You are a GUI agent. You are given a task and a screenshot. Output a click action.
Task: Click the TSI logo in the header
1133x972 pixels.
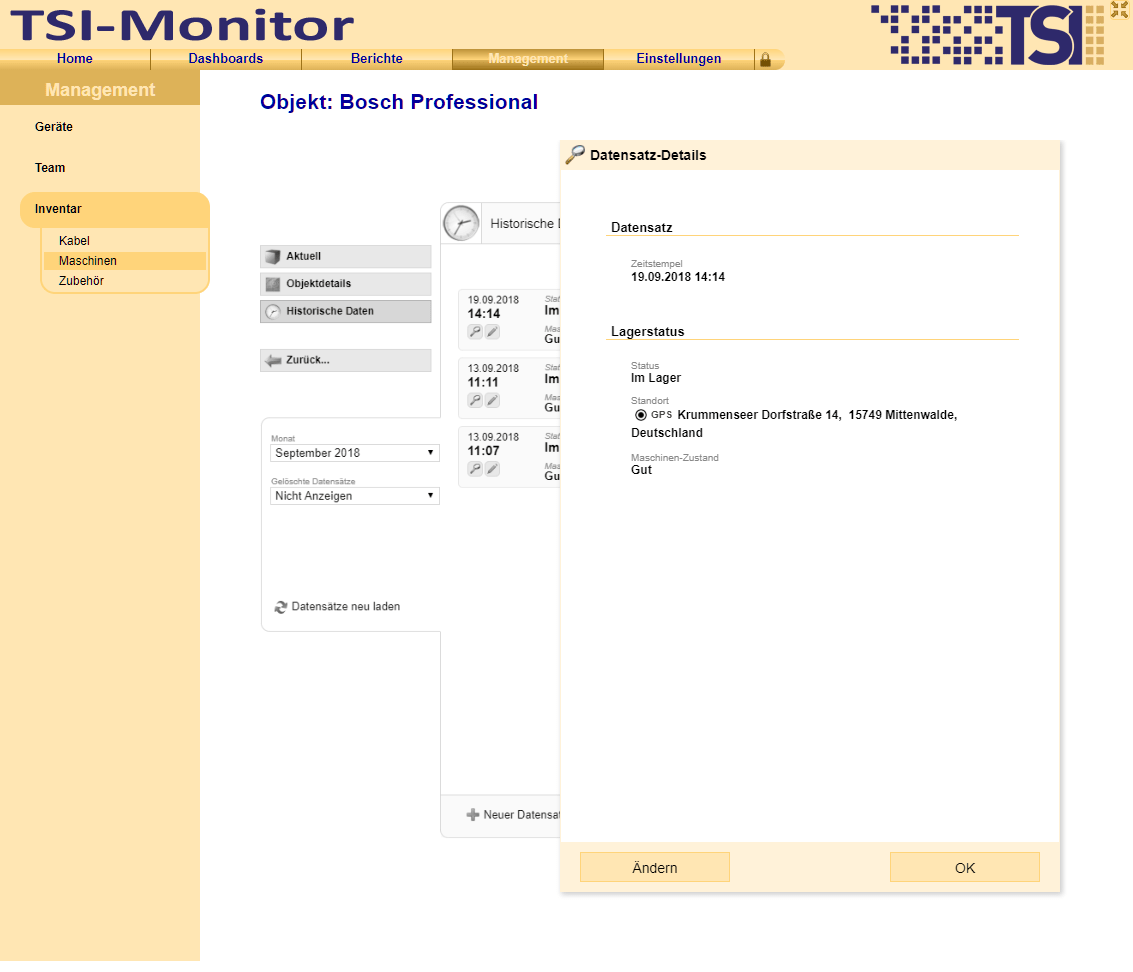[x=987, y=35]
